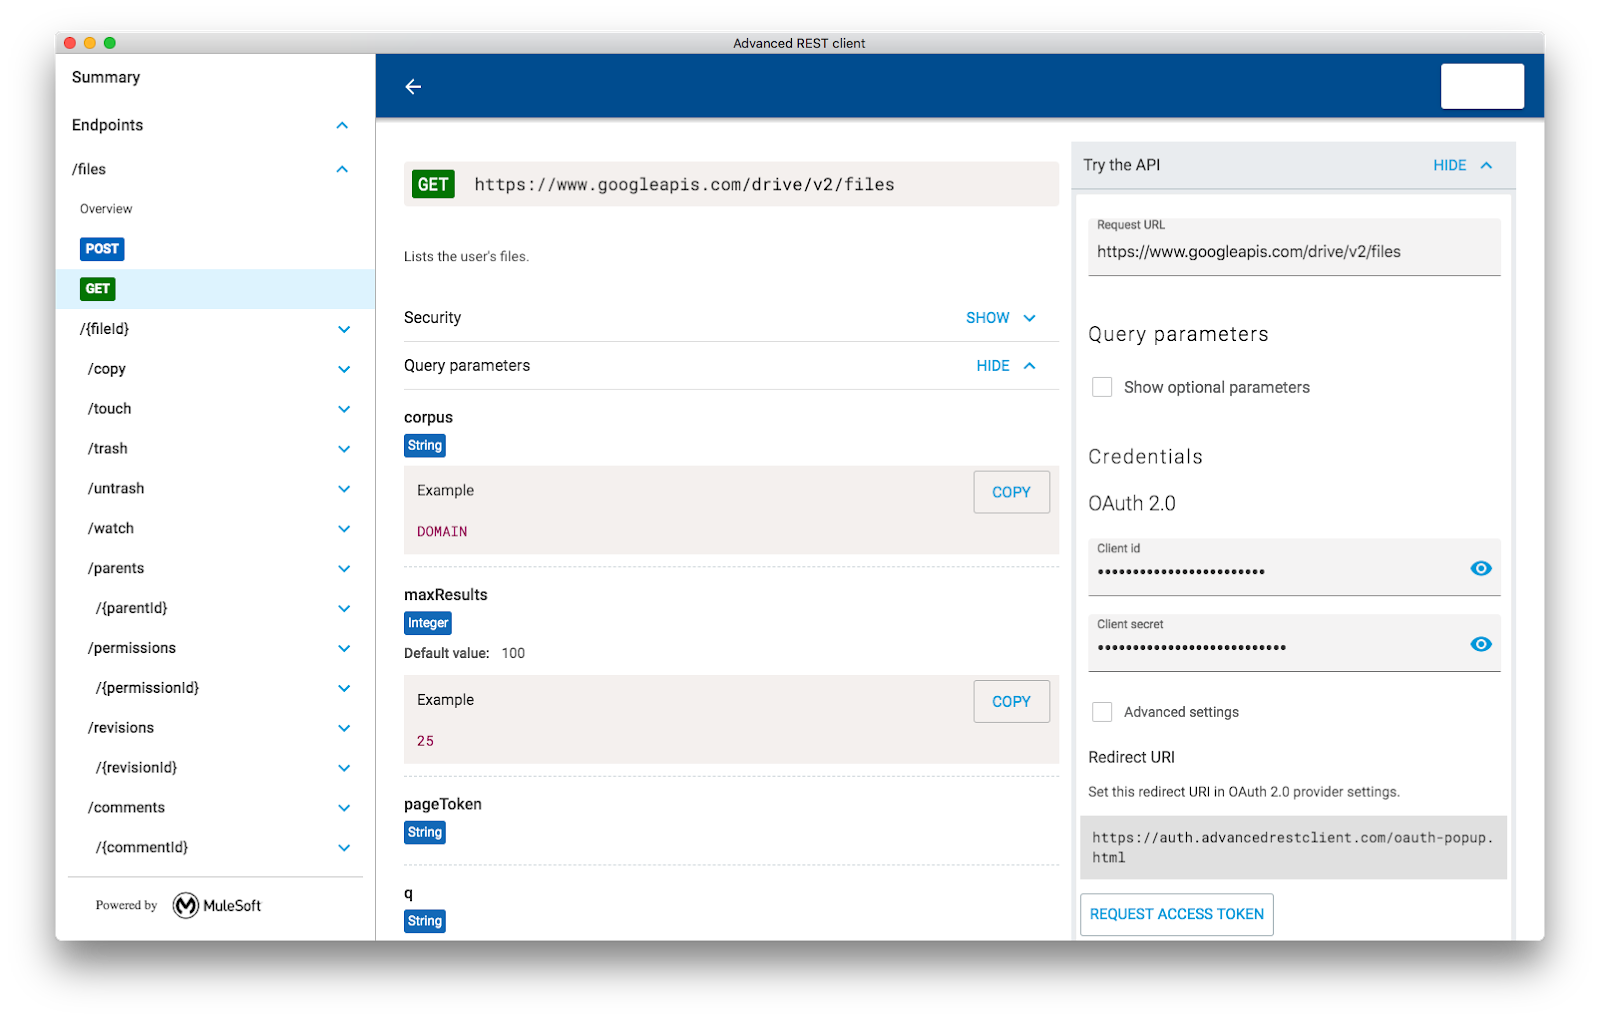Hide the Try the API panel
Image resolution: width=1600 pixels, height=1020 pixels.
(1463, 165)
